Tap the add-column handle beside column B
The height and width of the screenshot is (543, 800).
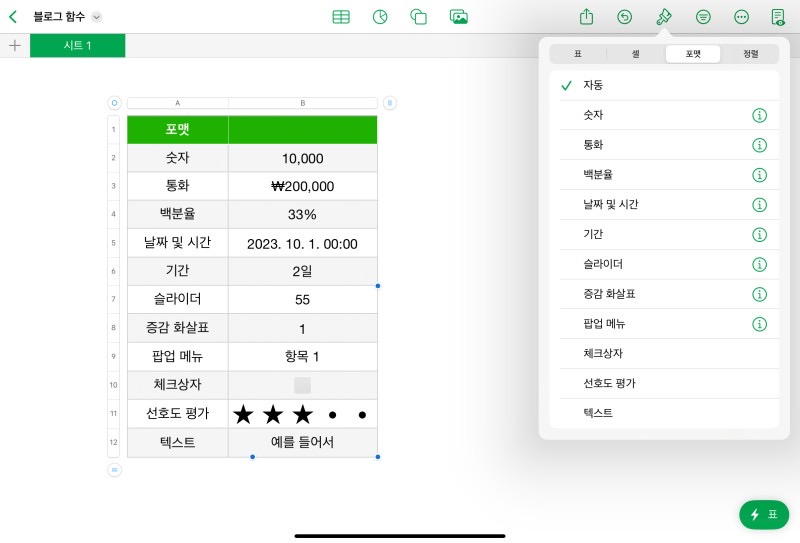(x=390, y=103)
